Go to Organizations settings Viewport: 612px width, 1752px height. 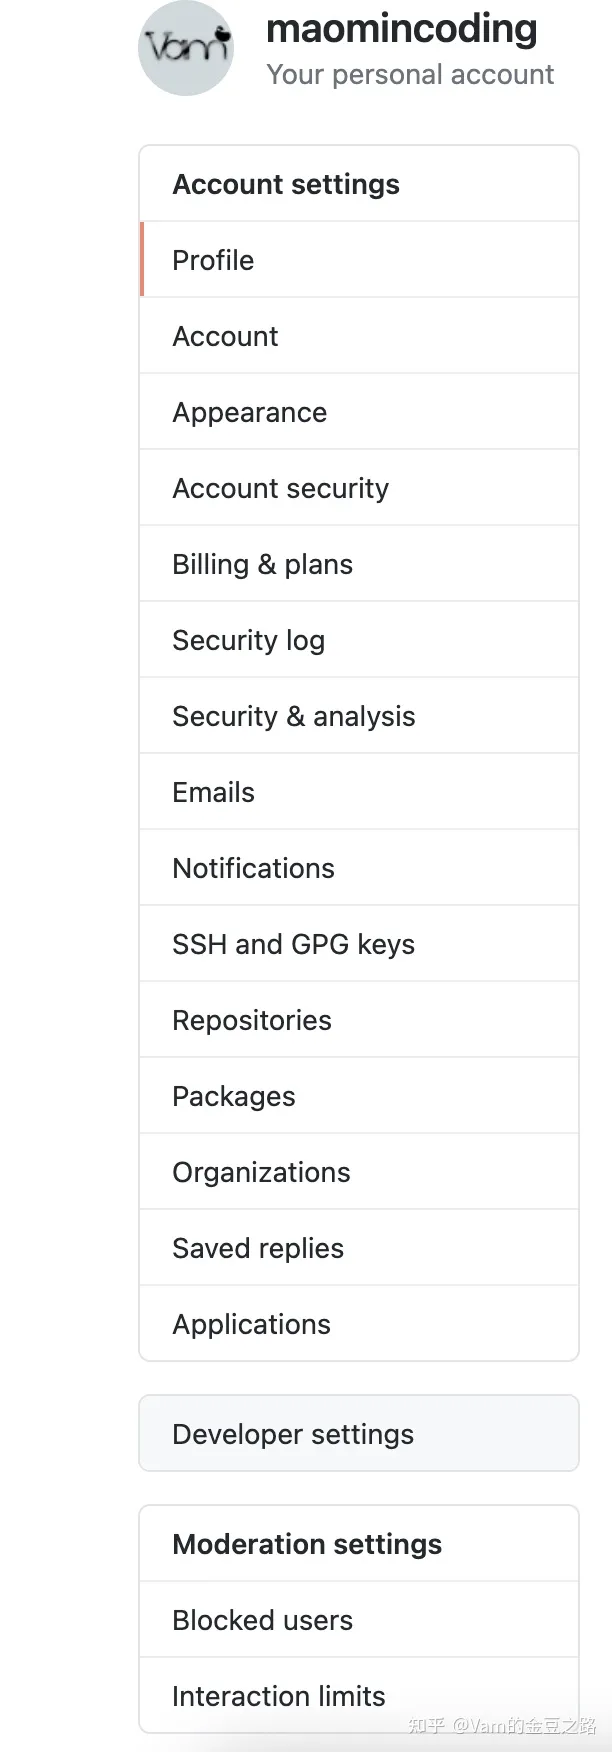(261, 1172)
